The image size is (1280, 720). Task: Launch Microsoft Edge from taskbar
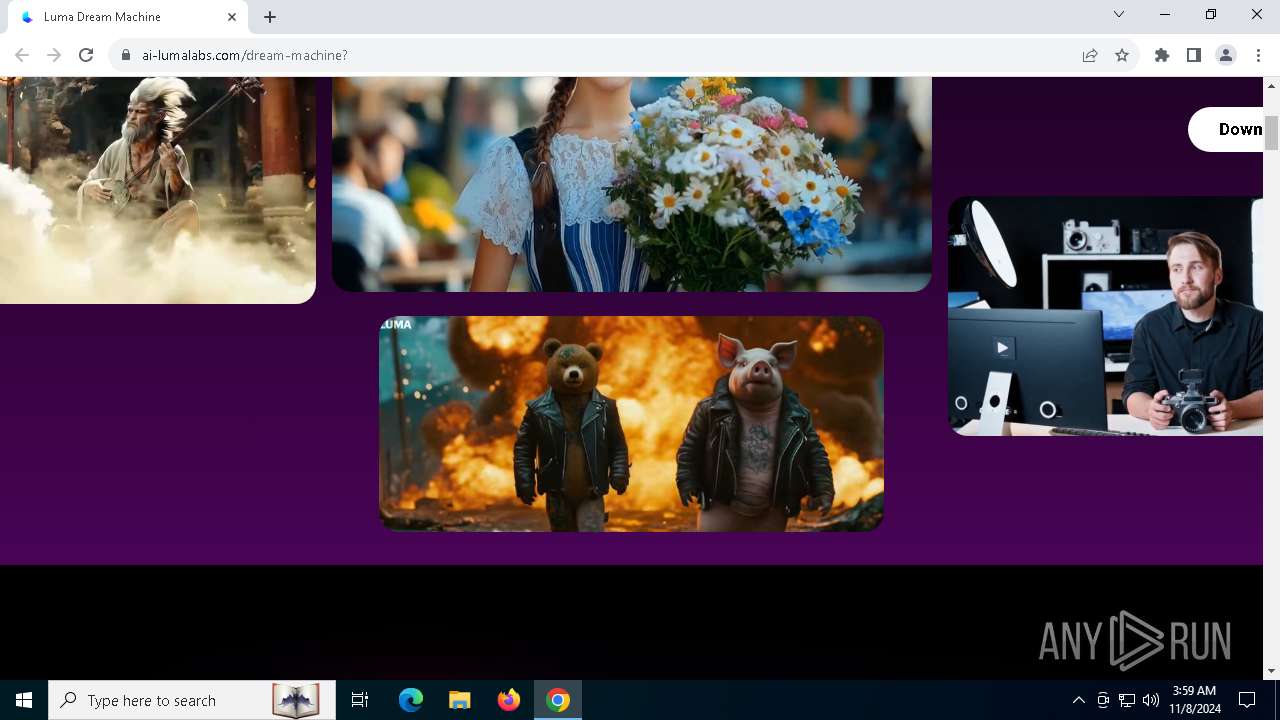[411, 700]
